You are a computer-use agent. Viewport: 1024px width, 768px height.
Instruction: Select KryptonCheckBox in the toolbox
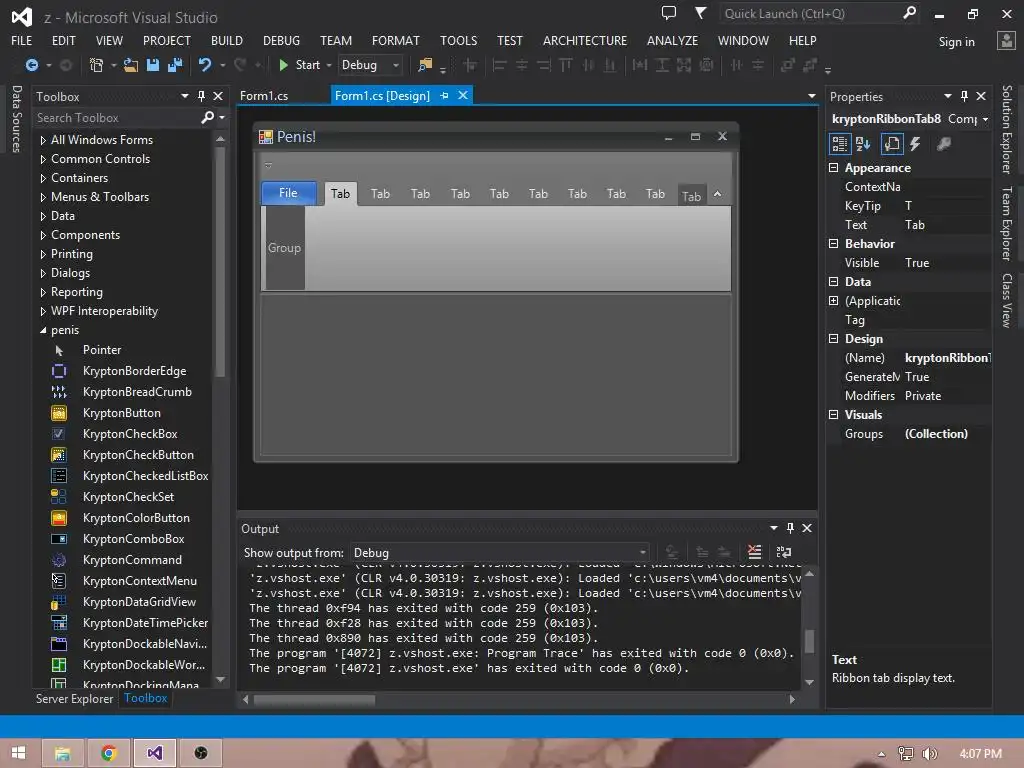point(130,434)
